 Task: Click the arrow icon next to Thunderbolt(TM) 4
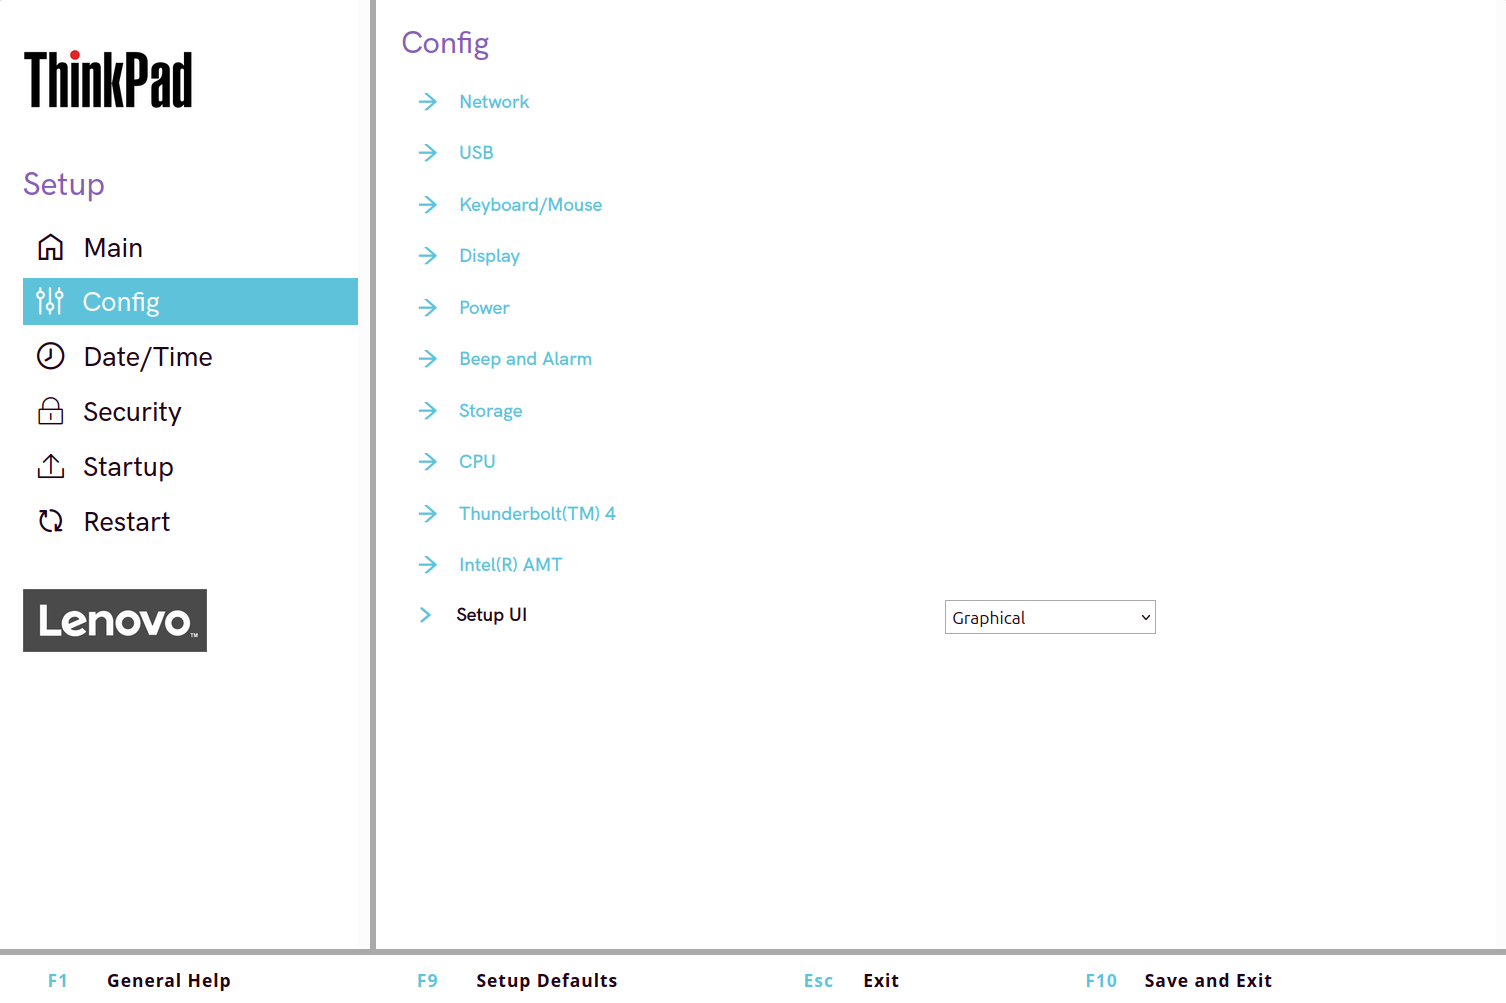(428, 514)
